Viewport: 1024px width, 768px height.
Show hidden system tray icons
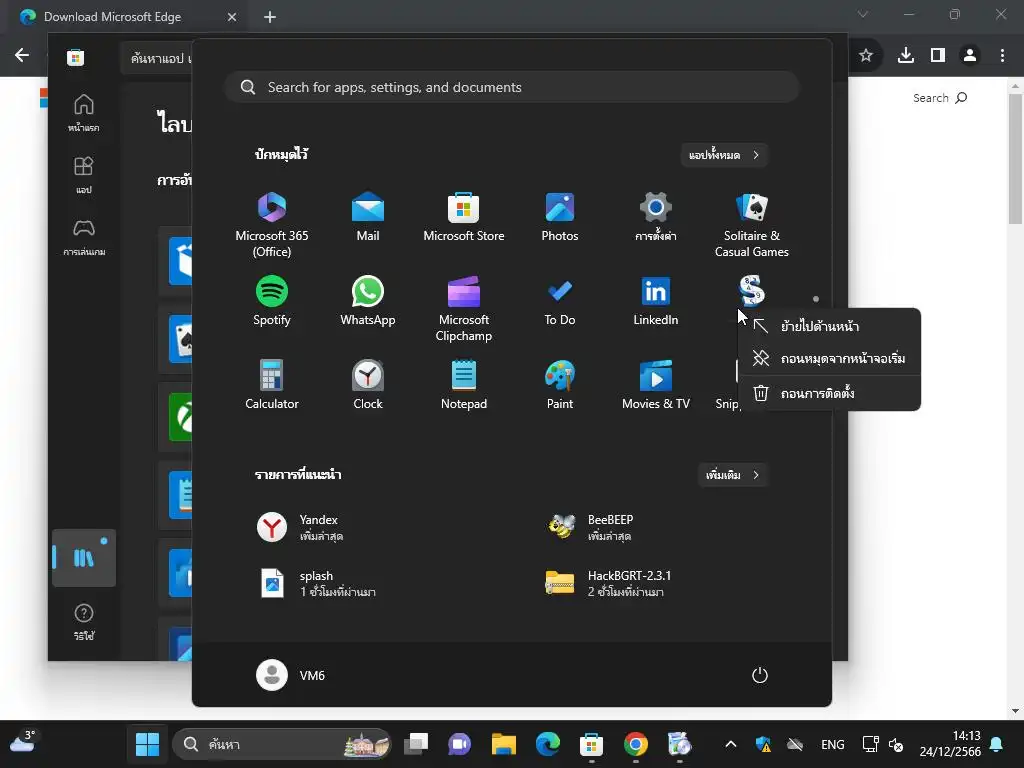click(x=731, y=744)
